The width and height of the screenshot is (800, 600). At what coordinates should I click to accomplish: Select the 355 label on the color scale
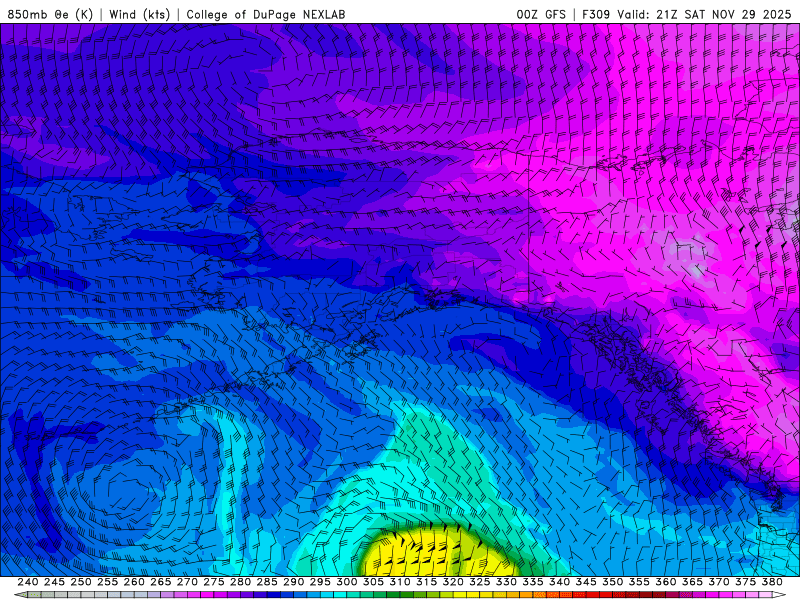[639, 582]
